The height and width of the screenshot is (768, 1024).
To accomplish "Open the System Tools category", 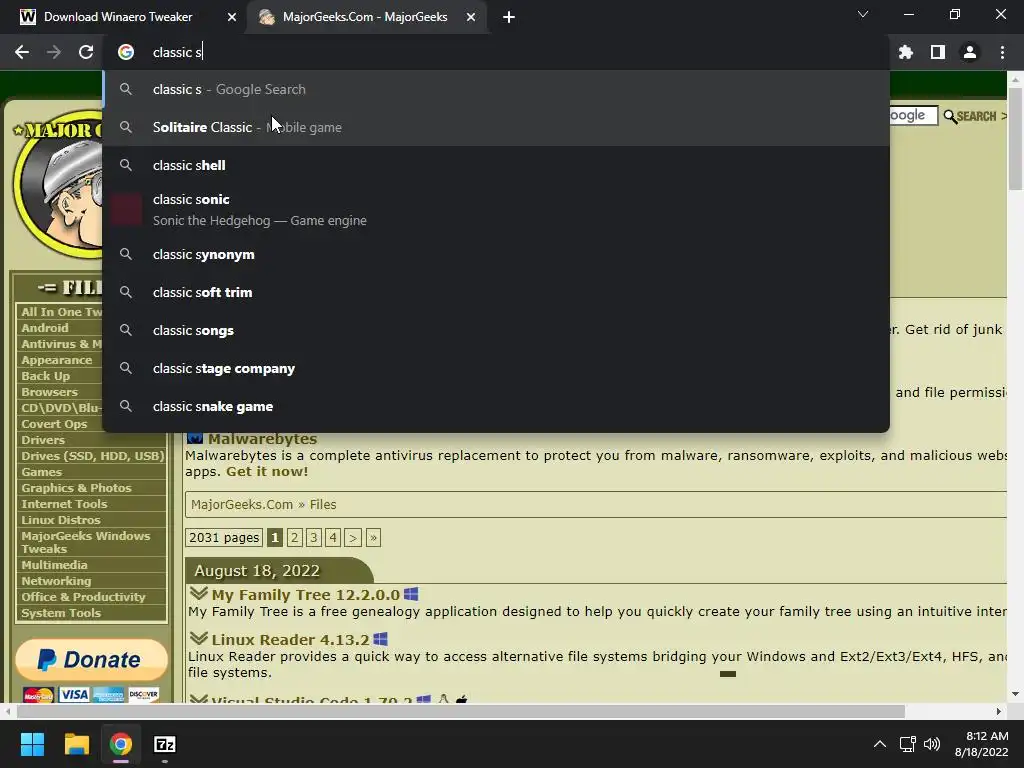I will [x=61, y=613].
